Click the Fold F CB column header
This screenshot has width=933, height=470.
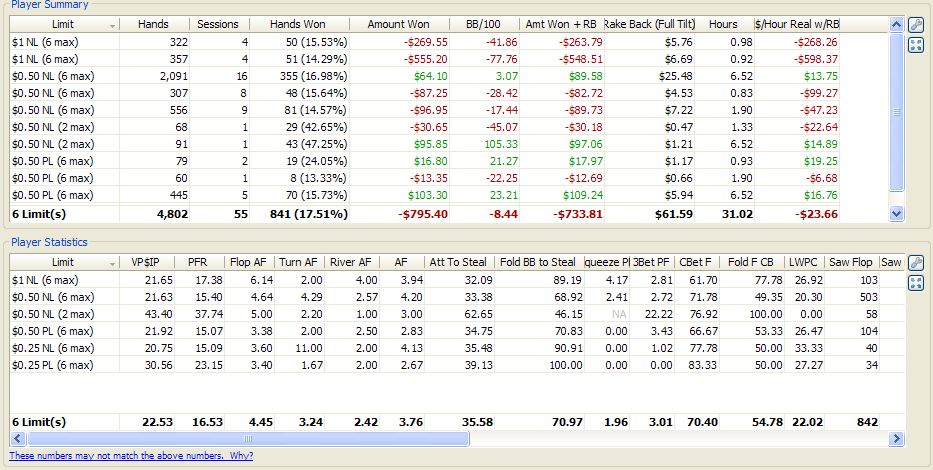[x=751, y=262]
